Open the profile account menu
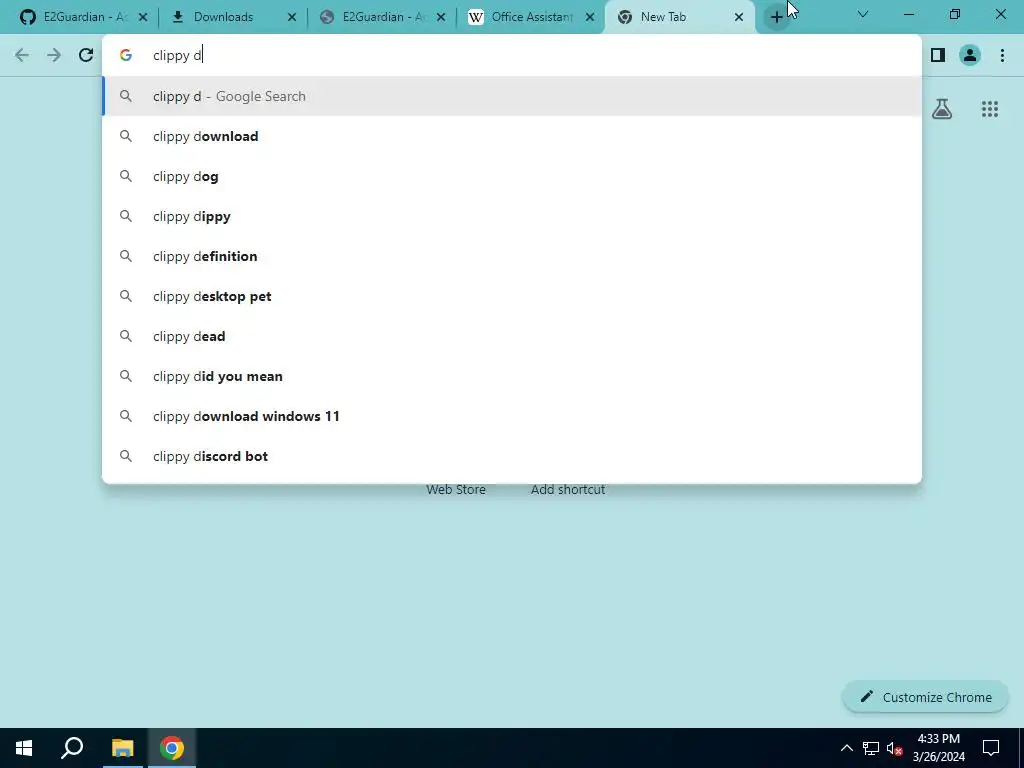This screenshot has height=768, width=1024. point(970,56)
